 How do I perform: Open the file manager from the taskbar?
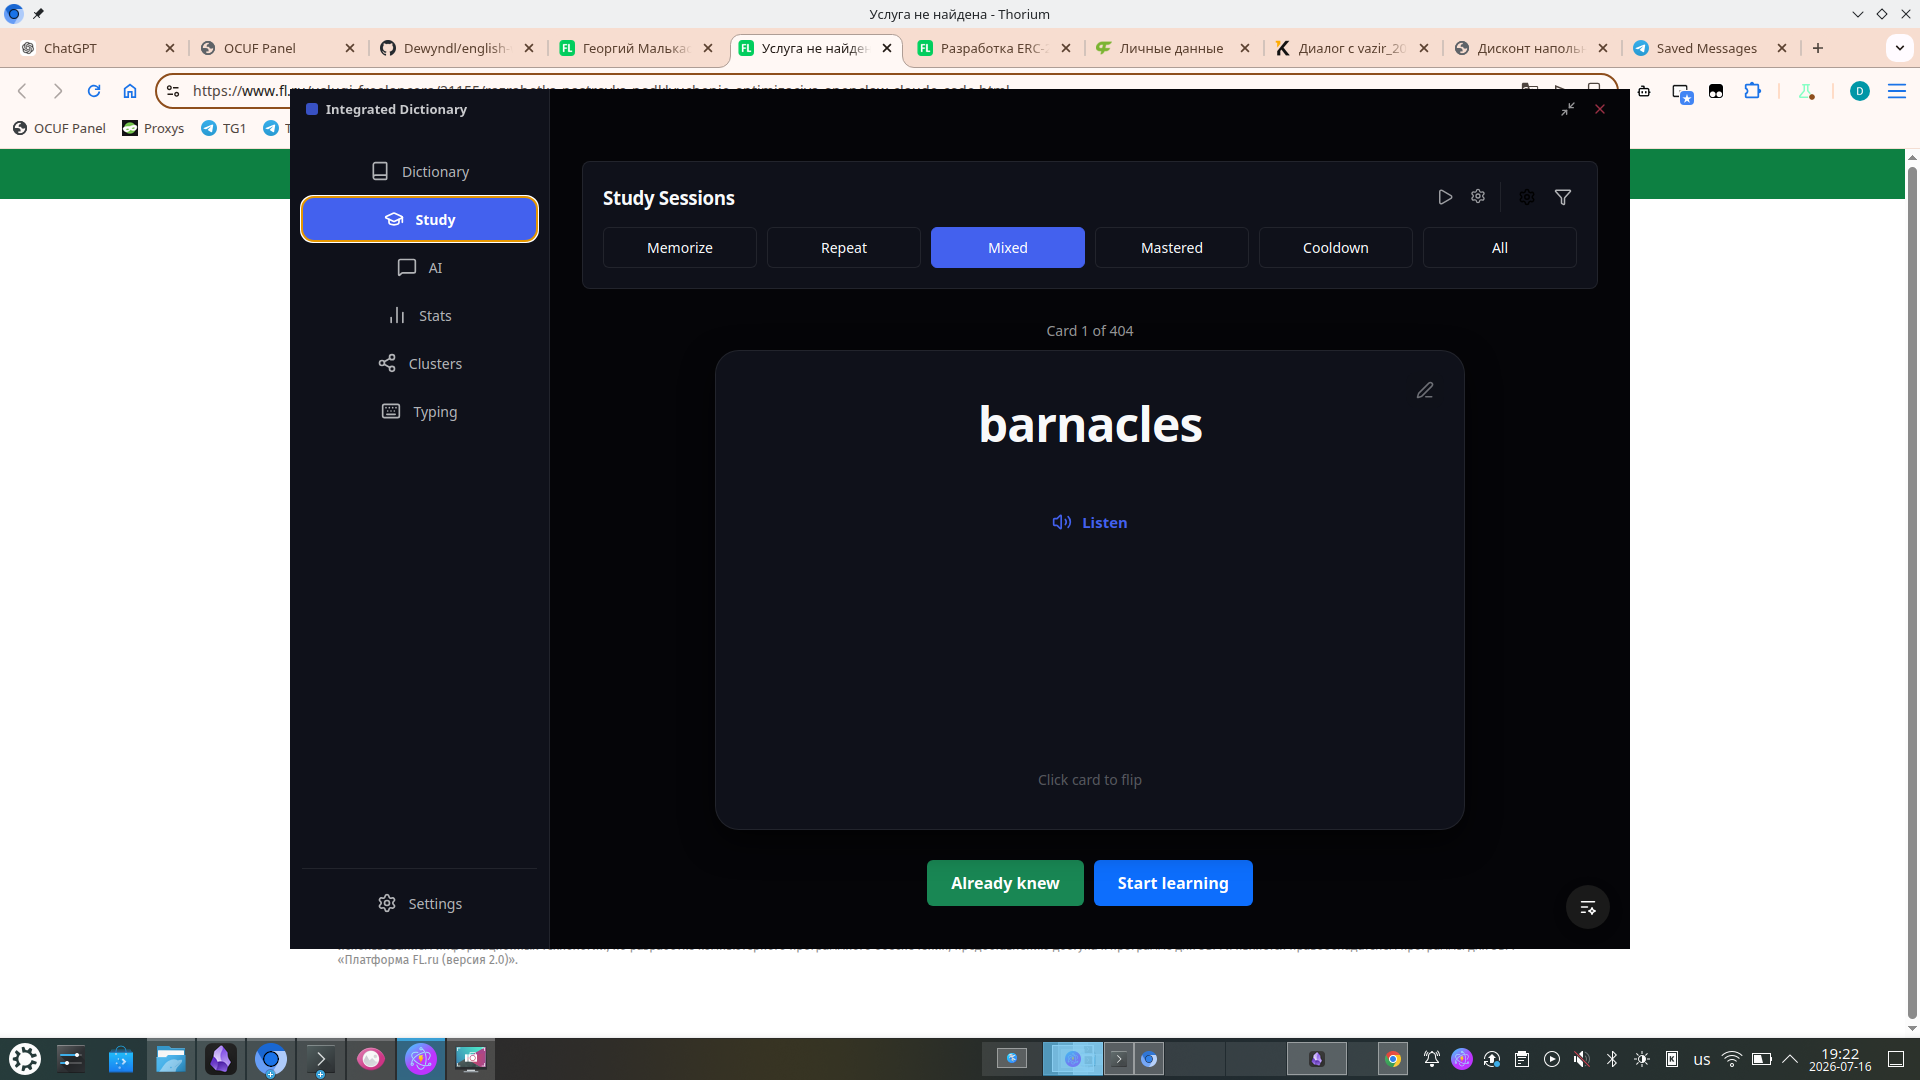(171, 1058)
